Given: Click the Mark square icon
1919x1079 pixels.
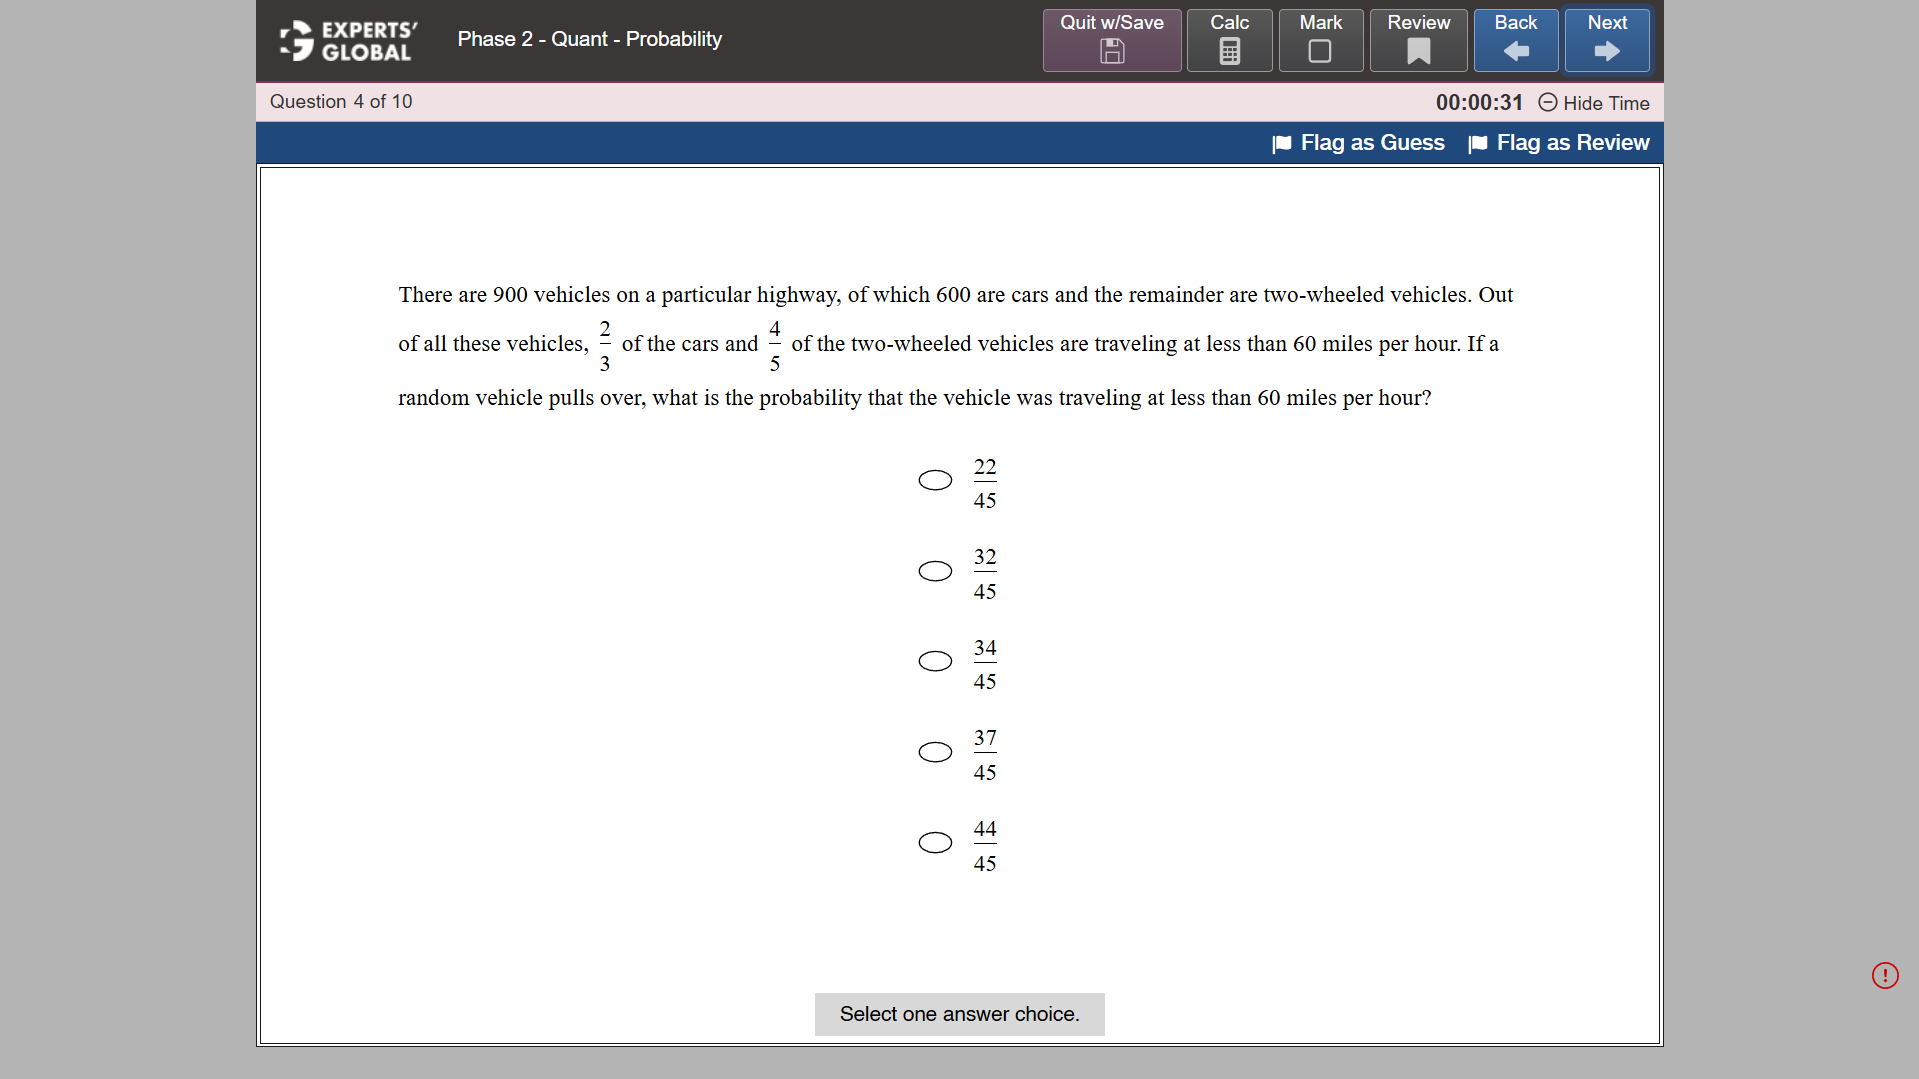Looking at the screenshot, I should pyautogui.click(x=1319, y=51).
